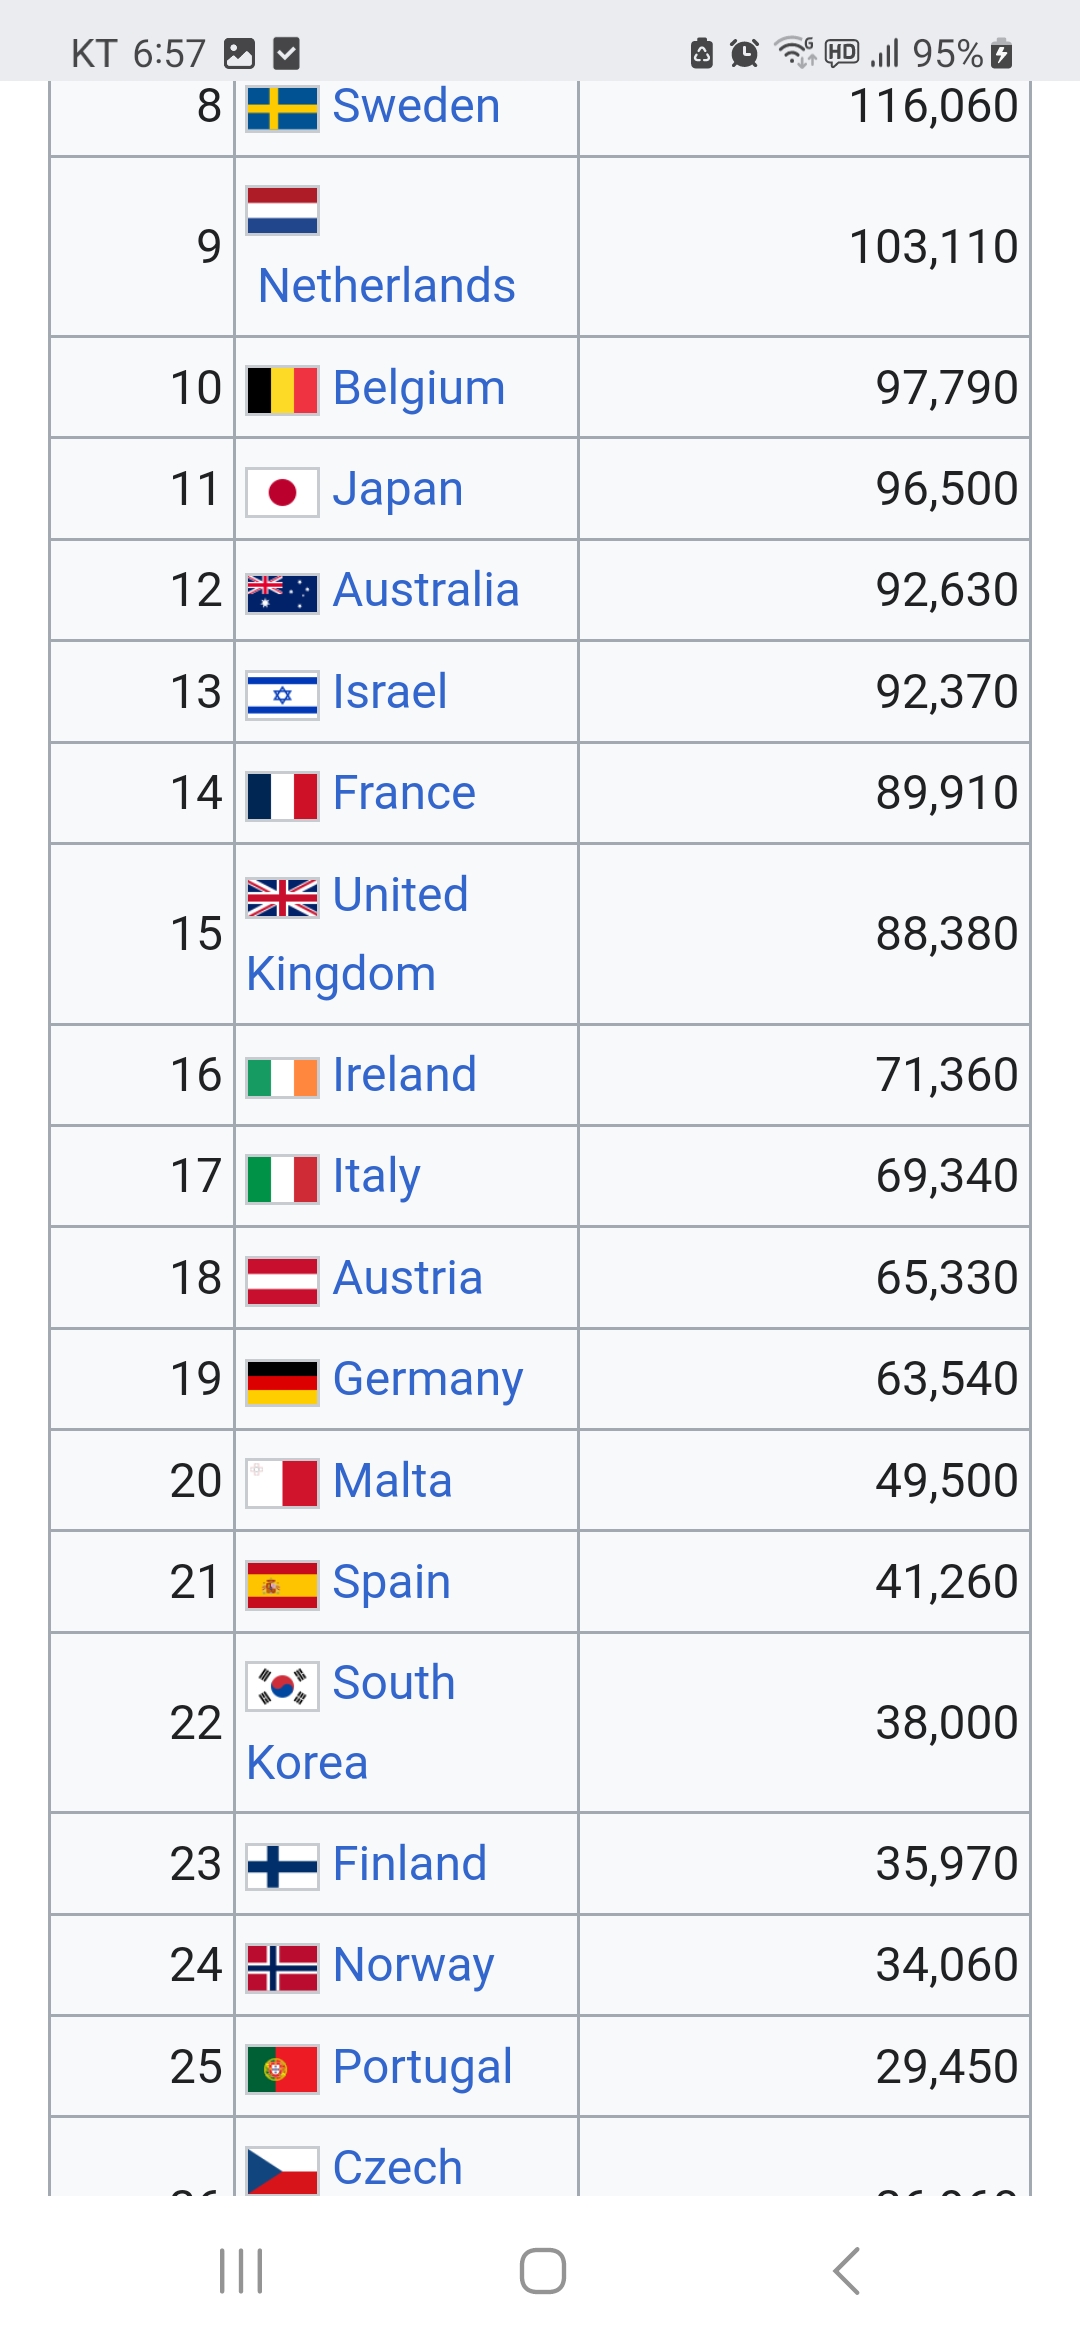Tap the United Kingdom flag icon
Viewport: 1080px width, 2340px height.
pyautogui.click(x=283, y=897)
